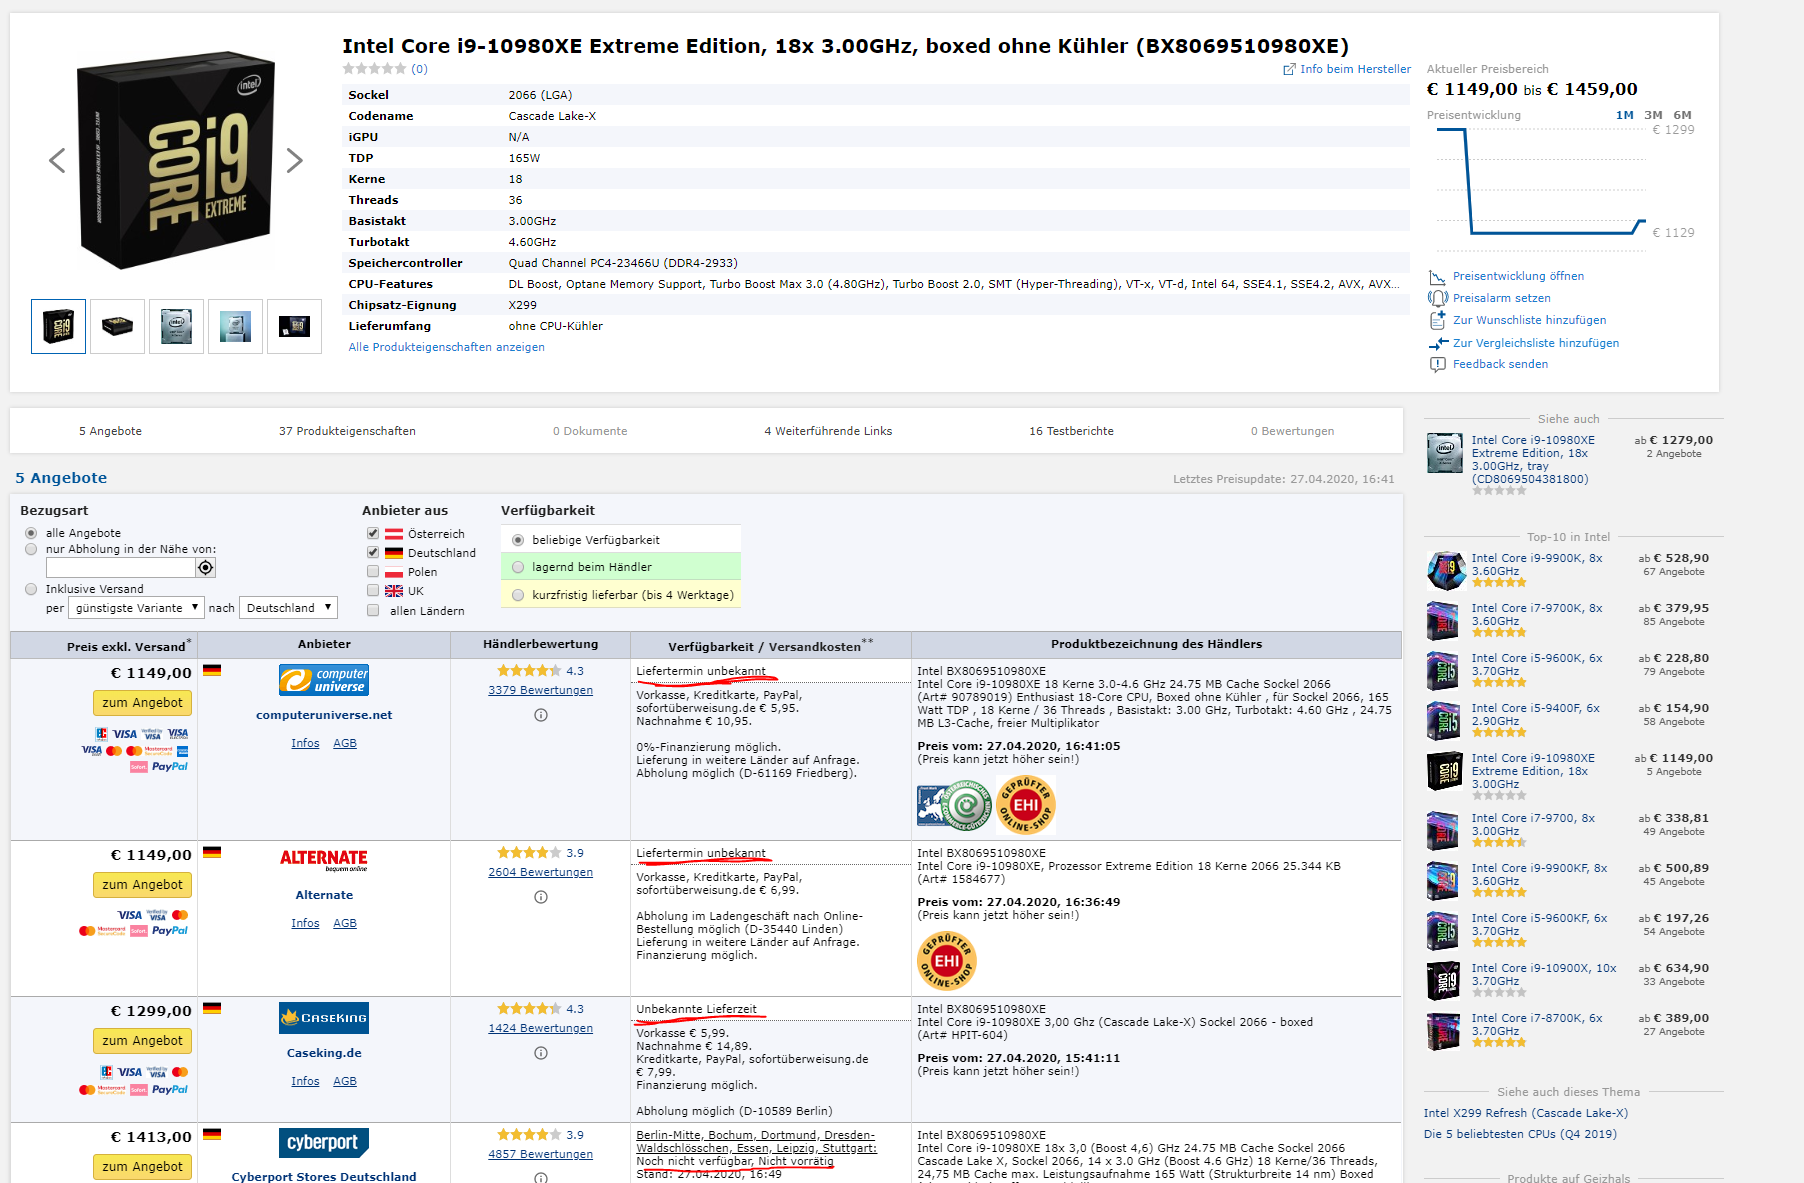Open Intel X299 Refresh (Cascade Lake-X) link

click(1526, 1113)
